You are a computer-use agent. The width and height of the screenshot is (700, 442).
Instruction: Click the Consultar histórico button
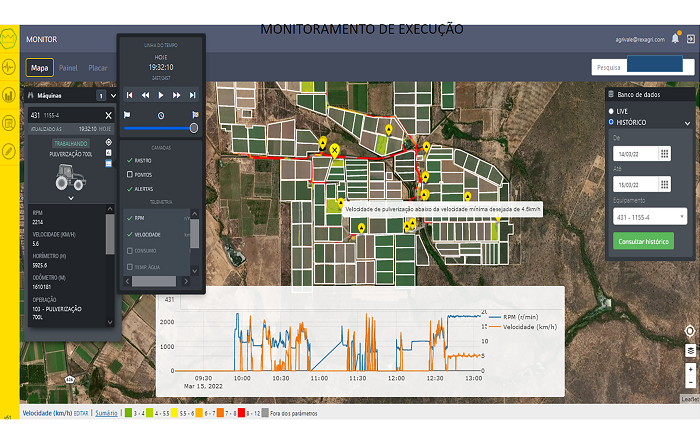643,241
